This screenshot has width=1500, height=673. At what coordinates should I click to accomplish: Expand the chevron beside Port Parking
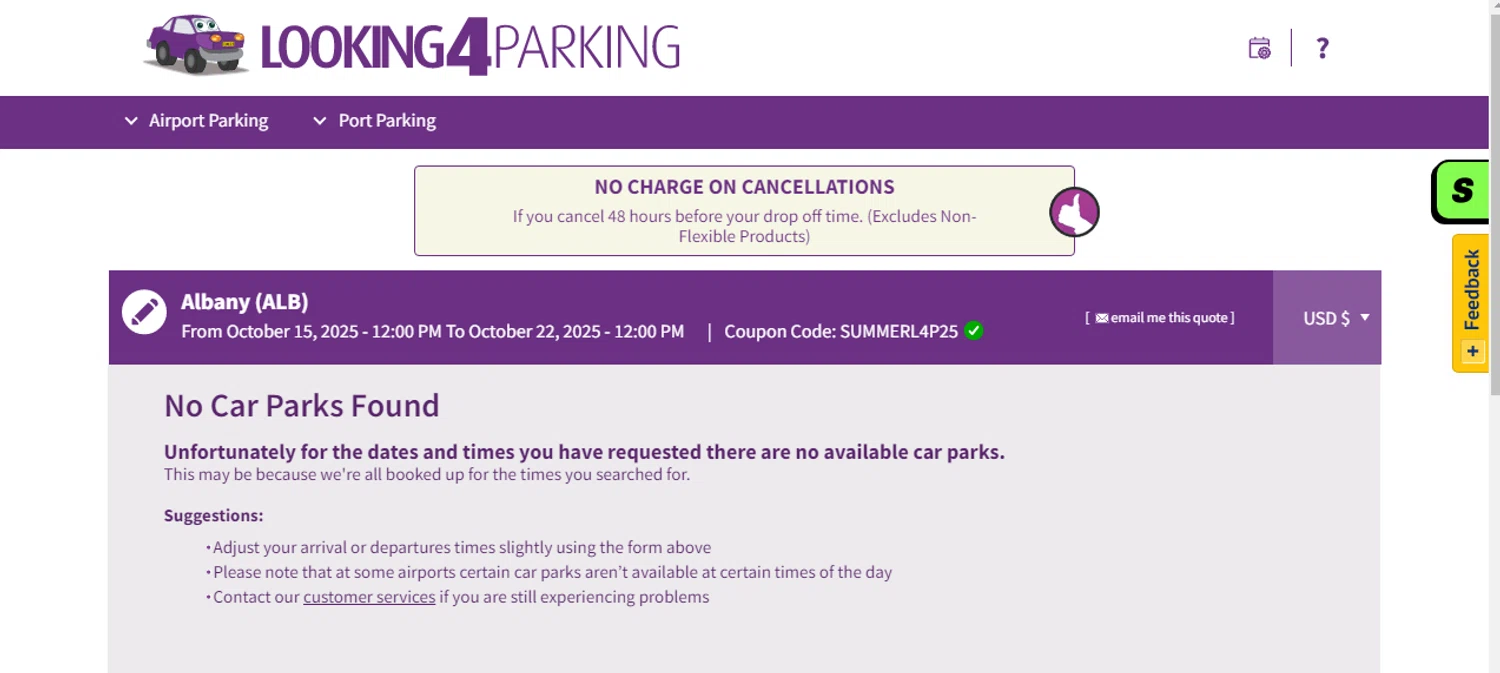(320, 121)
